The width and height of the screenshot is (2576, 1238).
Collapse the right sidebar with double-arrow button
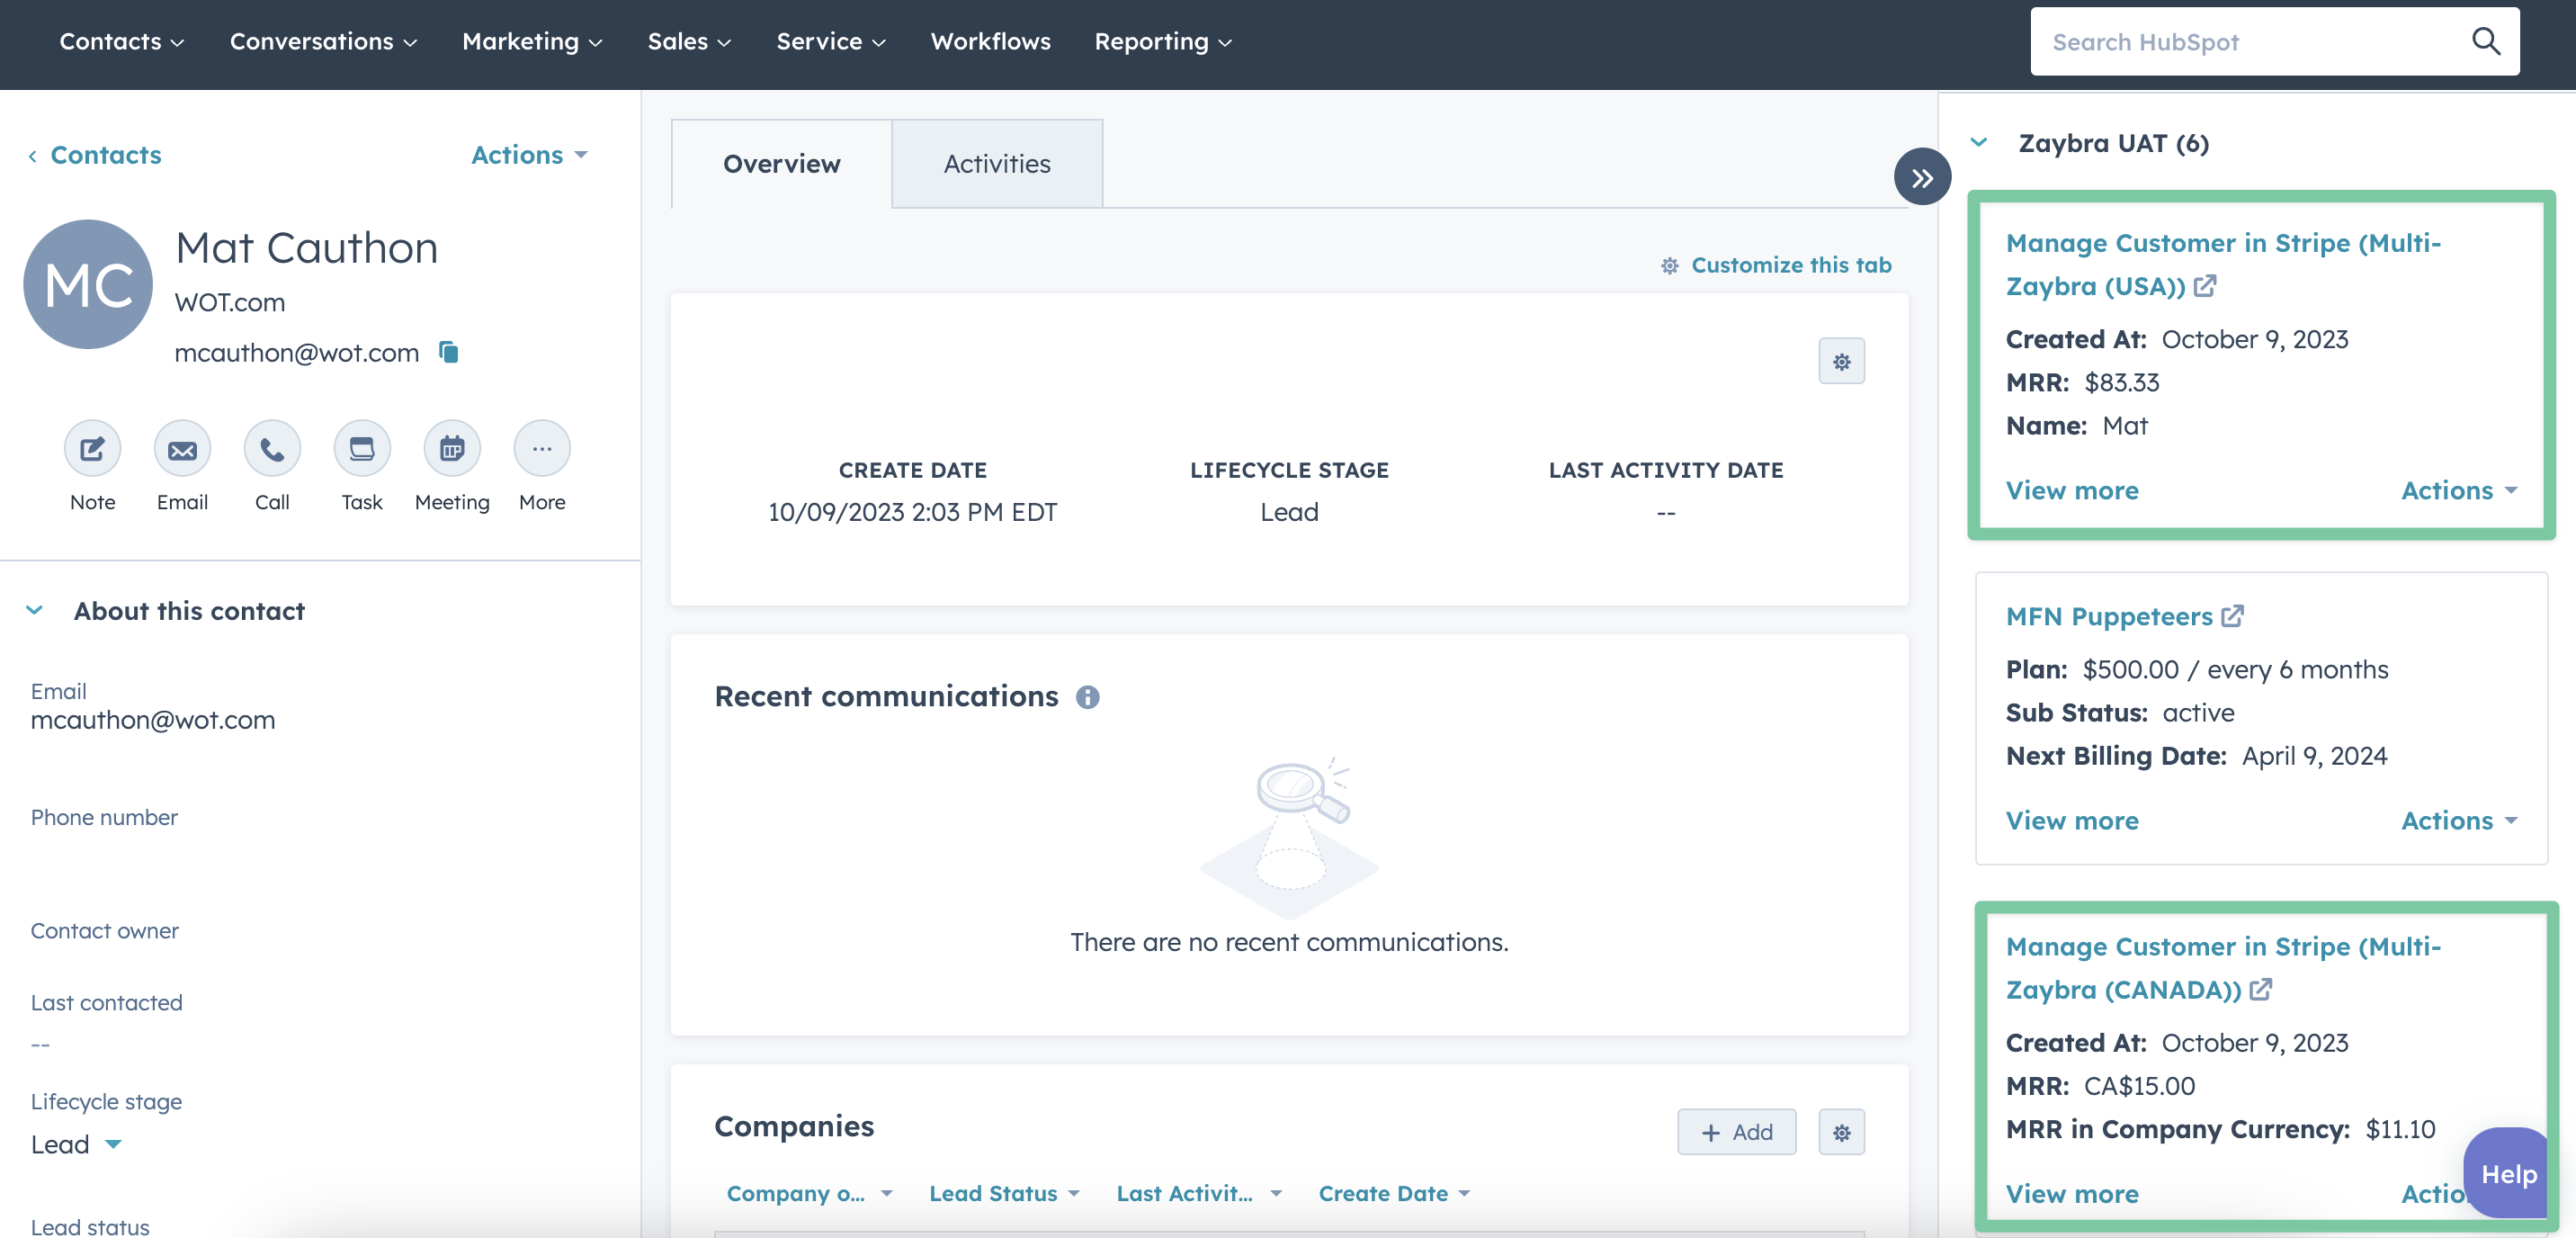click(1922, 177)
